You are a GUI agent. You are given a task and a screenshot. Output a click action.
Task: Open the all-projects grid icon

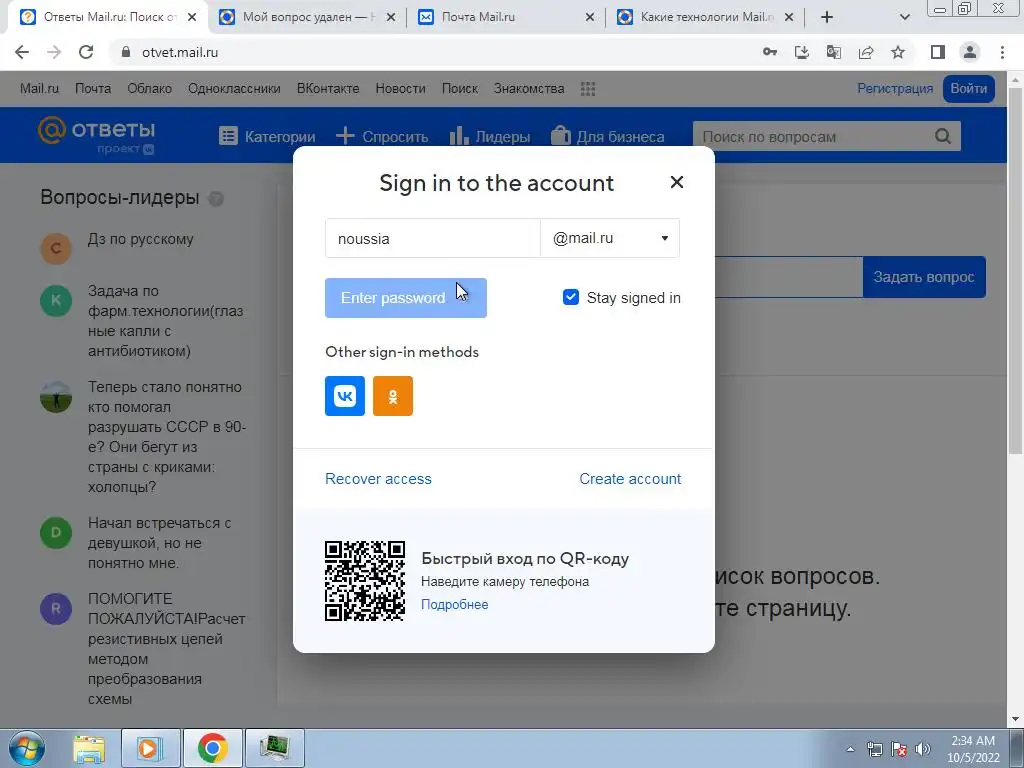coord(588,89)
